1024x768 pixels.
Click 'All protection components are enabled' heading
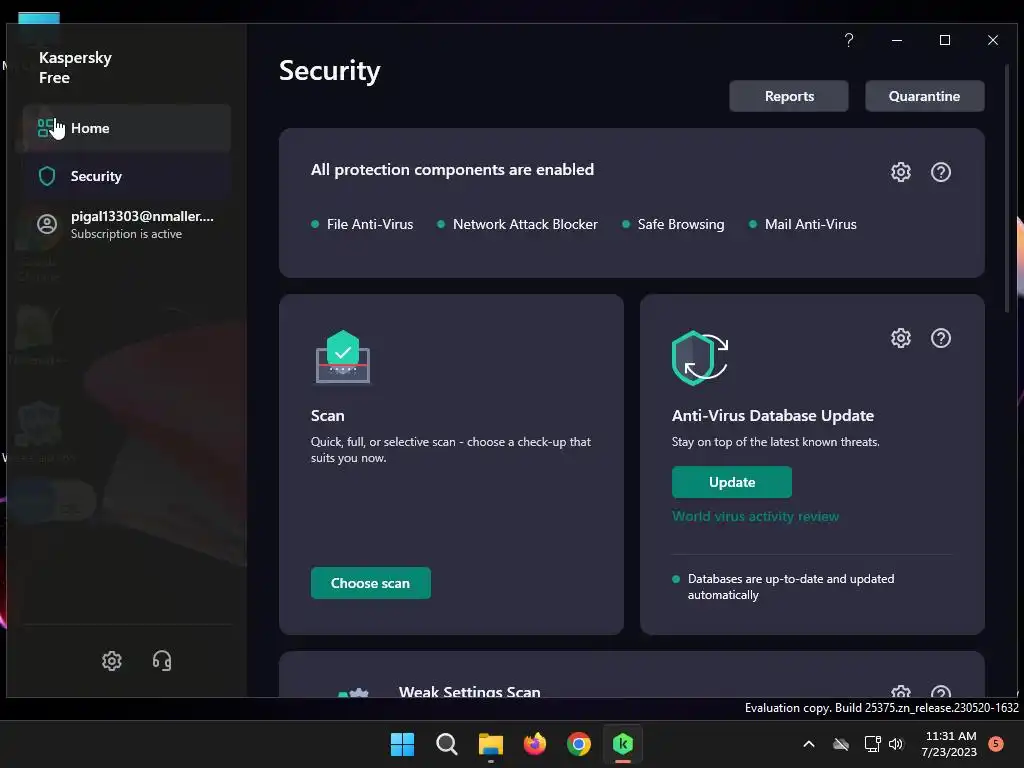pyautogui.click(x=452, y=169)
